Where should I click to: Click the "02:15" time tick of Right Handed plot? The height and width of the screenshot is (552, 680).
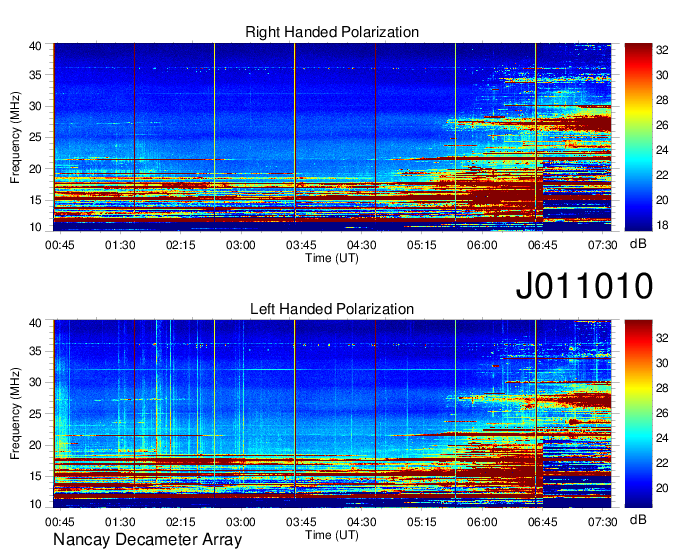(180, 245)
